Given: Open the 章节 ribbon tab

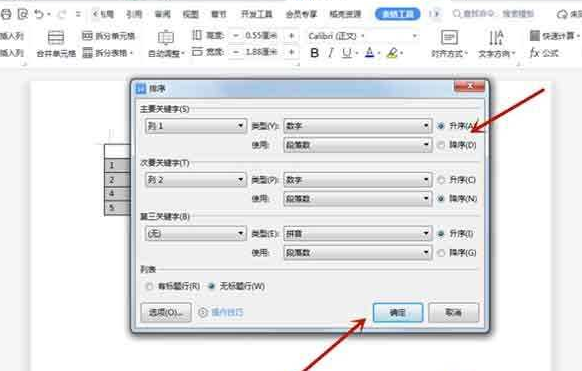Looking at the screenshot, I should (x=219, y=14).
